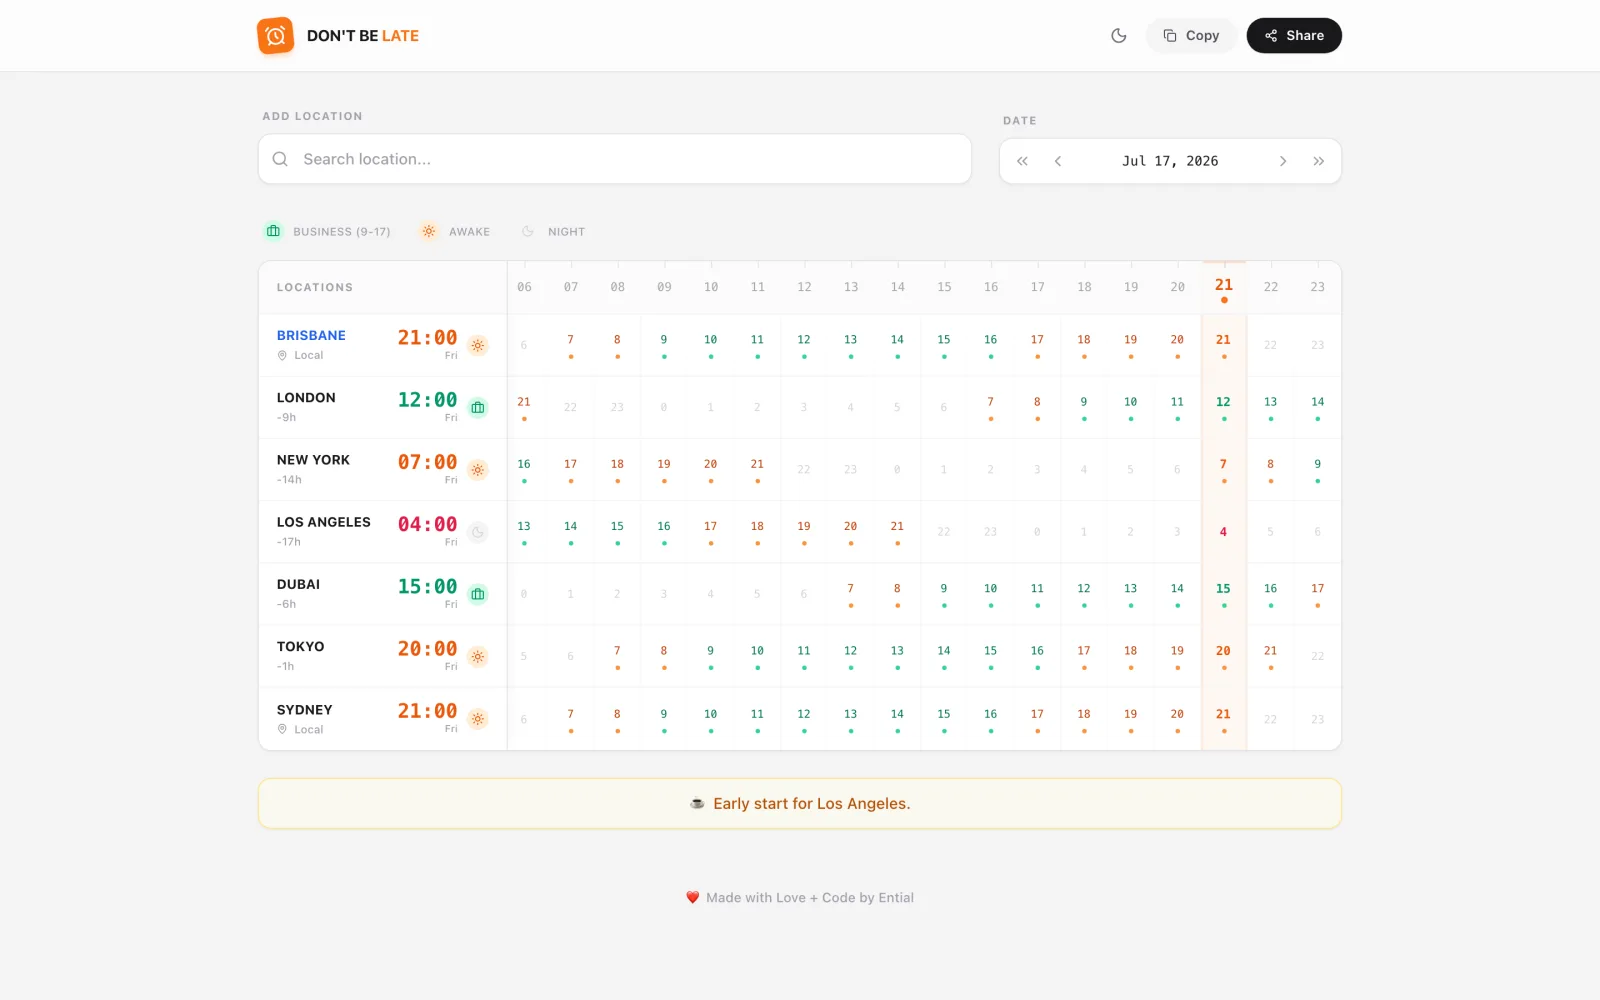Click the orange alarm clock logo
Image resolution: width=1600 pixels, height=1000 pixels.
point(275,36)
